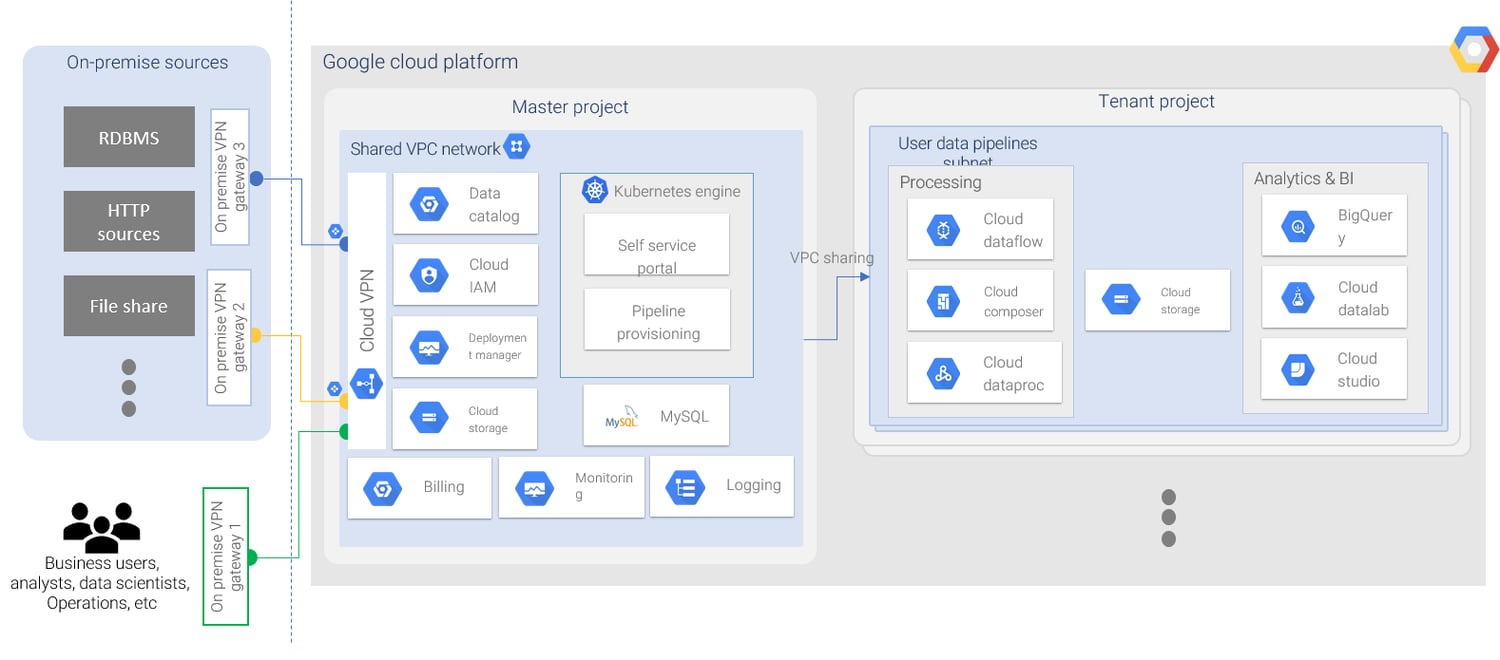Image resolution: width=1500 pixels, height=660 pixels.
Task: Open the Self service portal
Action: [x=657, y=244]
